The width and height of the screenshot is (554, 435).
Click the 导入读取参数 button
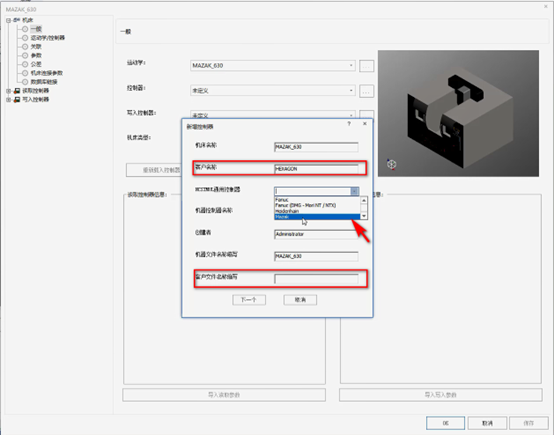click(x=224, y=395)
